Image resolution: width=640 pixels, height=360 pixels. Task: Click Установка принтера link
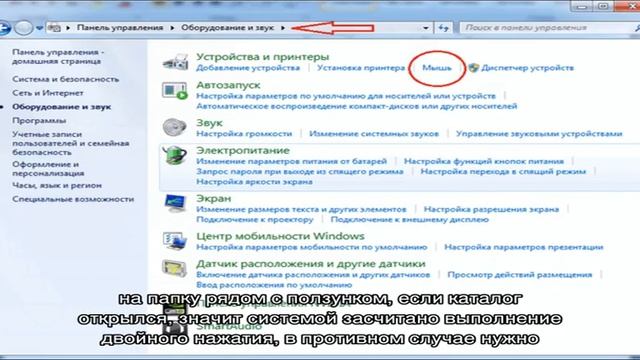(x=361, y=68)
